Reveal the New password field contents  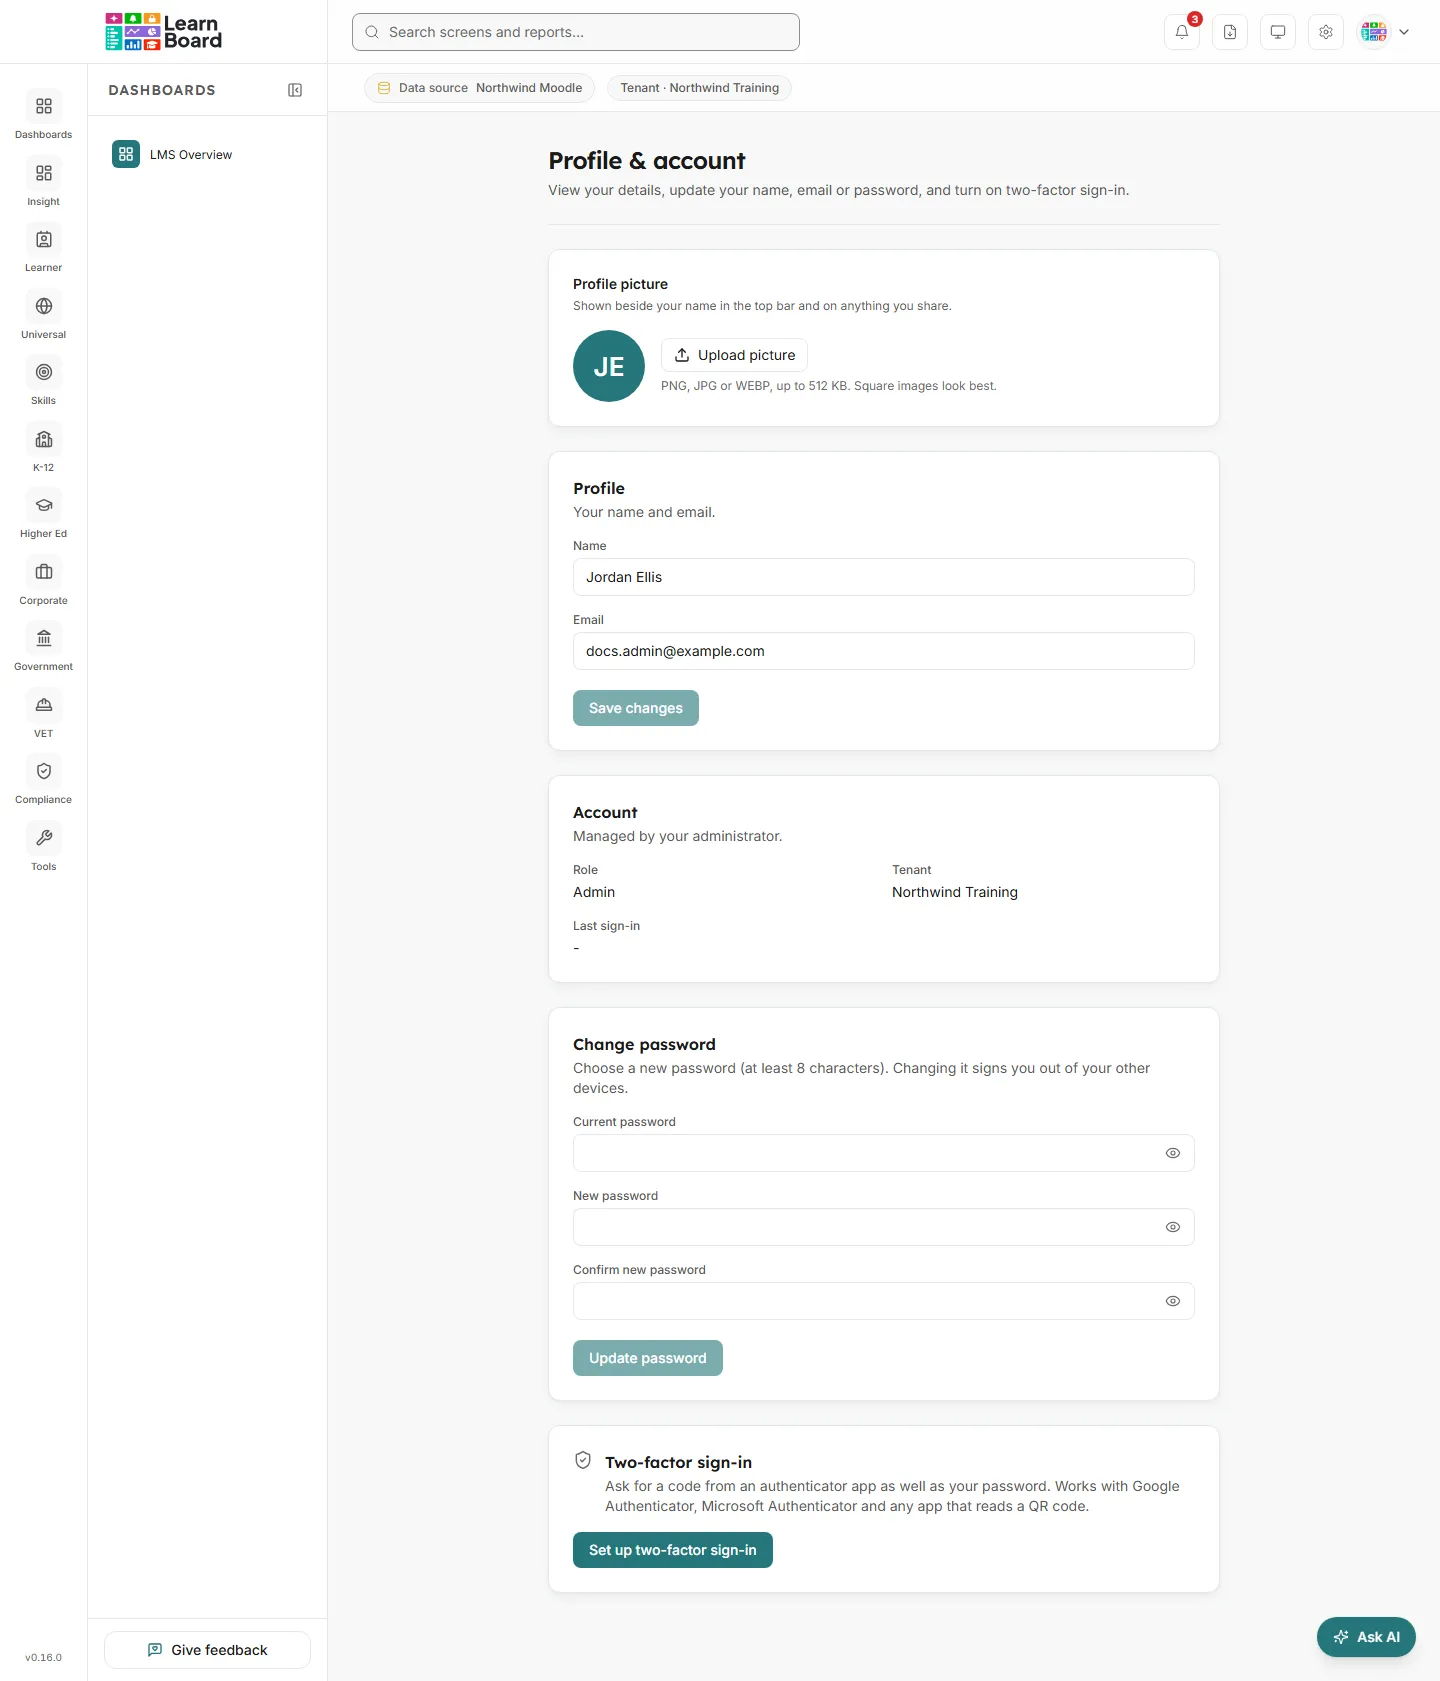click(1173, 1227)
